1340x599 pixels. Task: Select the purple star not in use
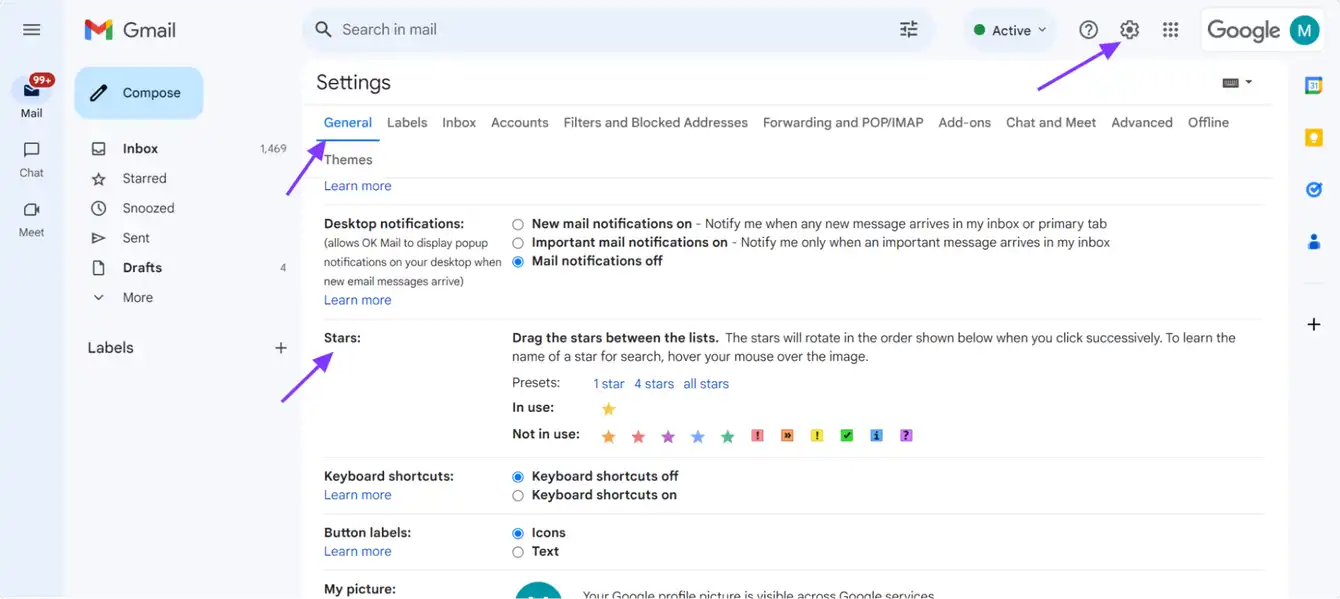[668, 436]
